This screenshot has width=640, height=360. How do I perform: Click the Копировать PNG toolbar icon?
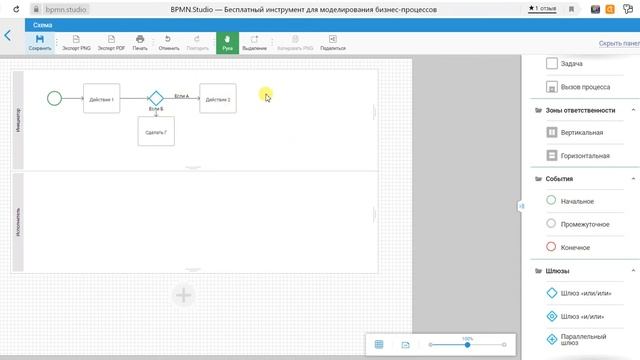[295, 43]
